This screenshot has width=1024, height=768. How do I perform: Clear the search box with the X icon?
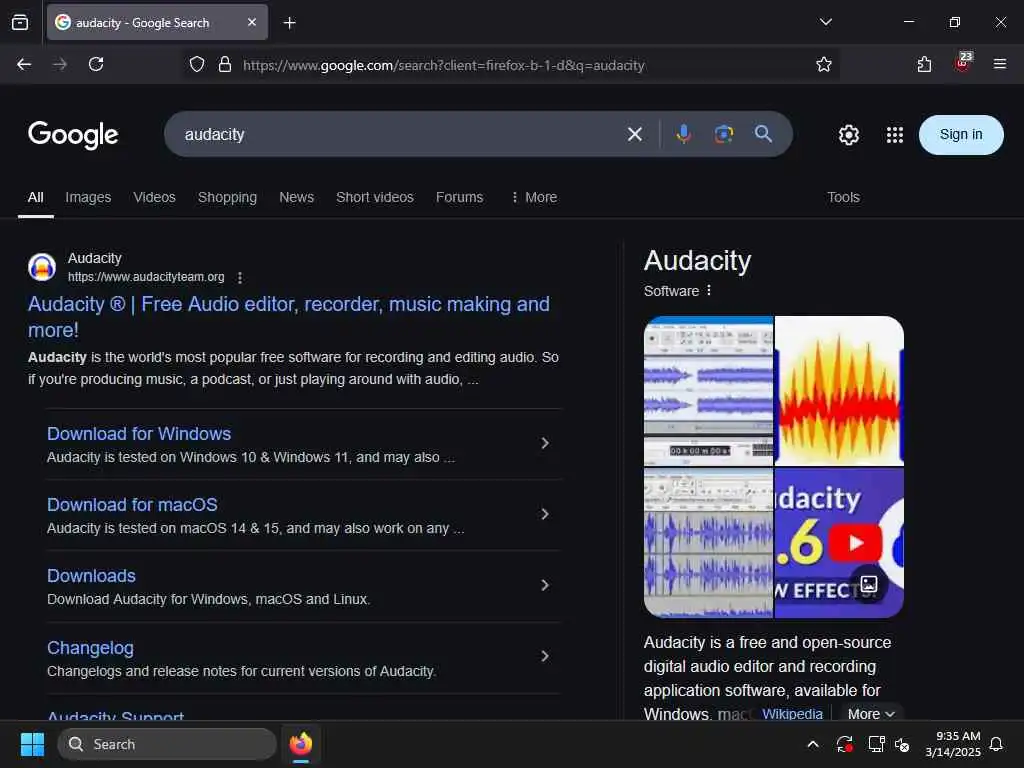634,135
